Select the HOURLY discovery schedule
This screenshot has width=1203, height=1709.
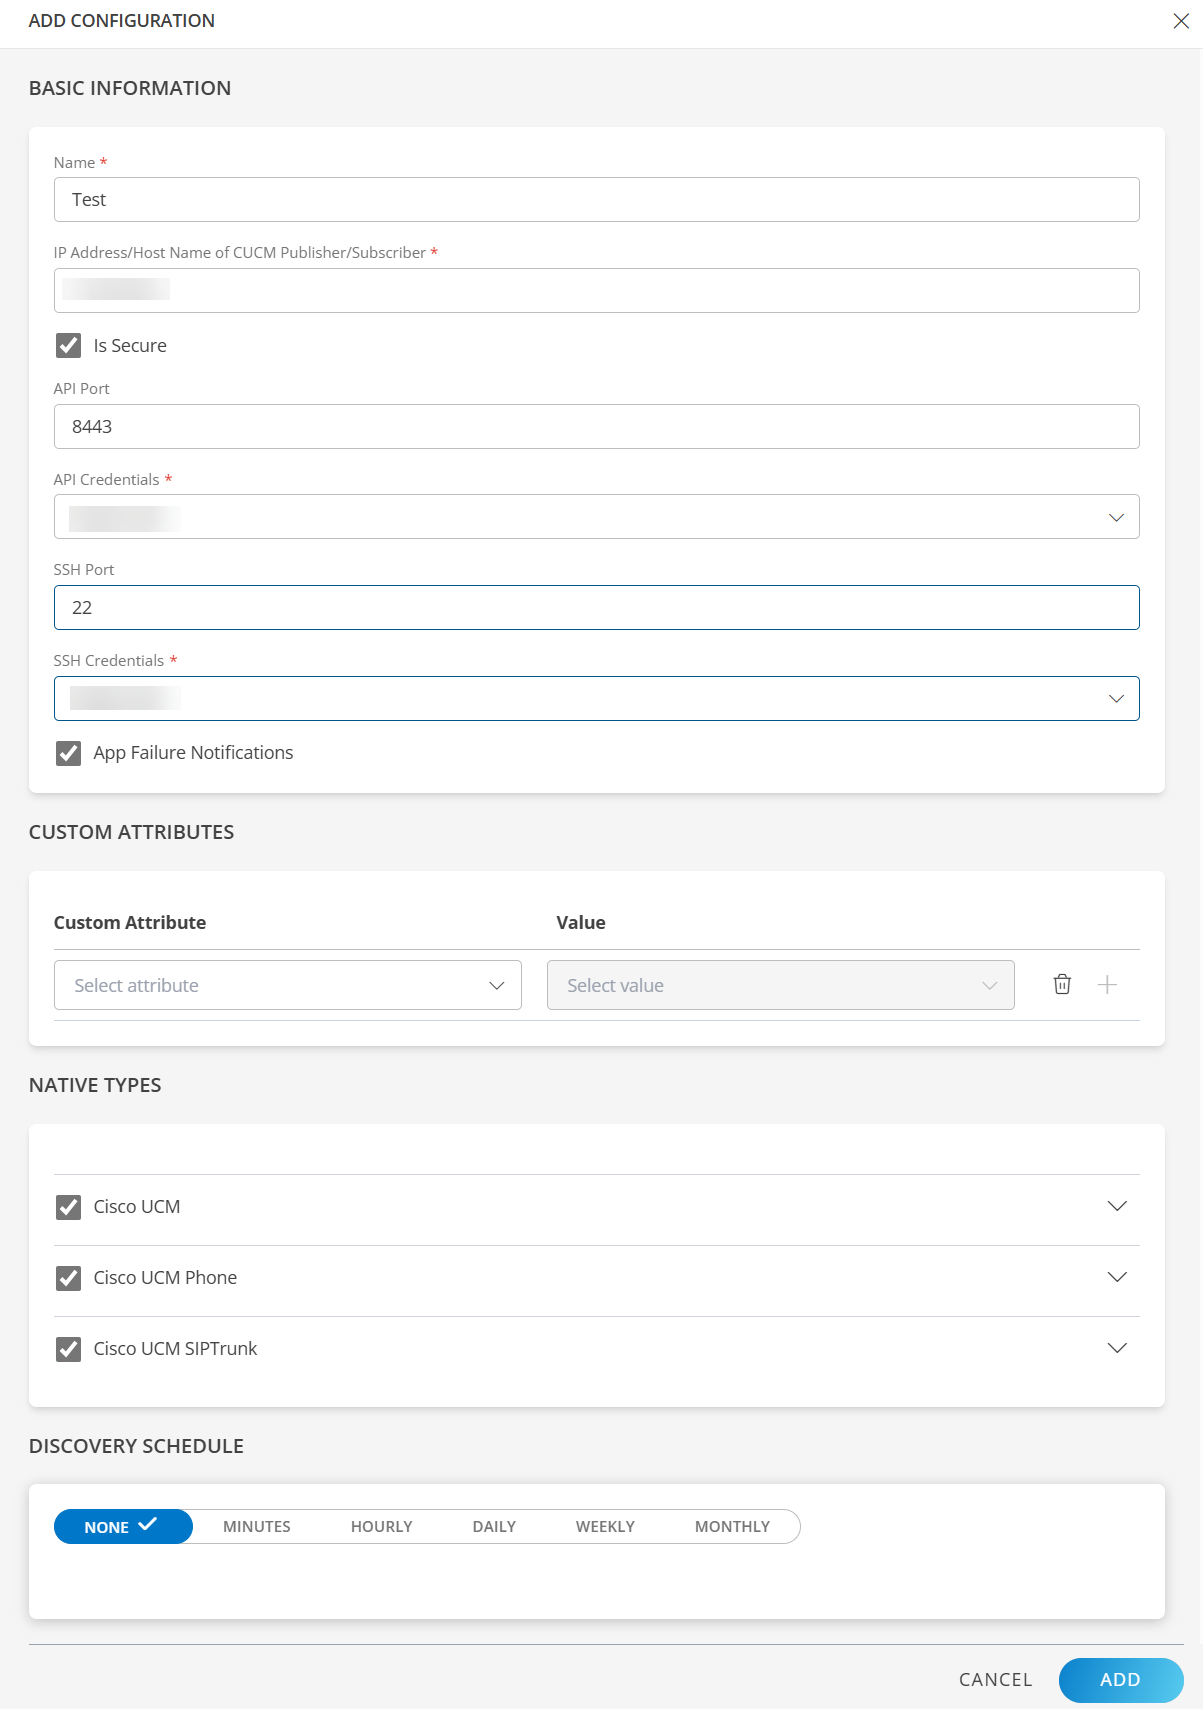pyautogui.click(x=381, y=1527)
